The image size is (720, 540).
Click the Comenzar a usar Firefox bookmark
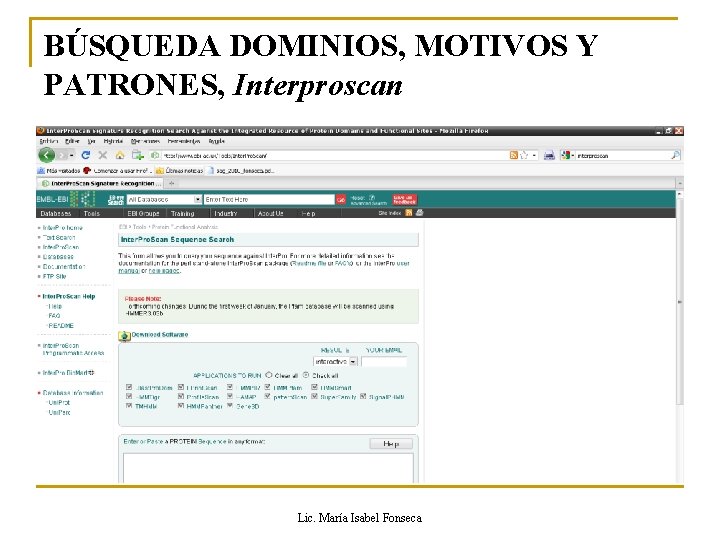[118, 170]
